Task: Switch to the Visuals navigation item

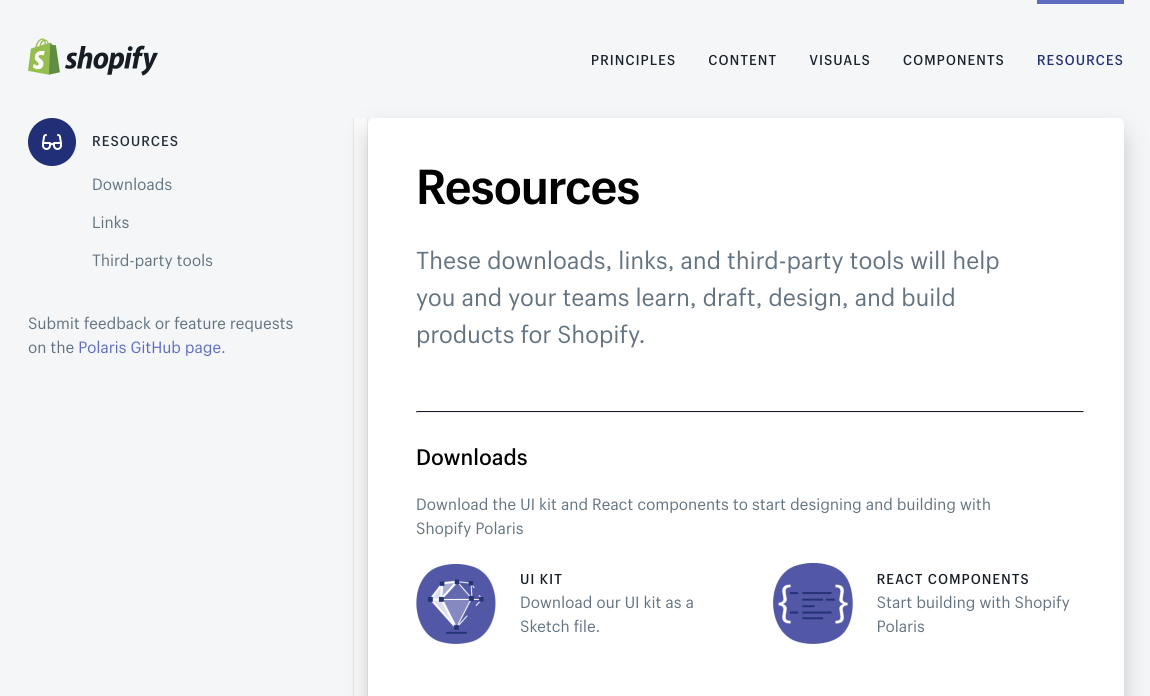Action: coord(840,60)
